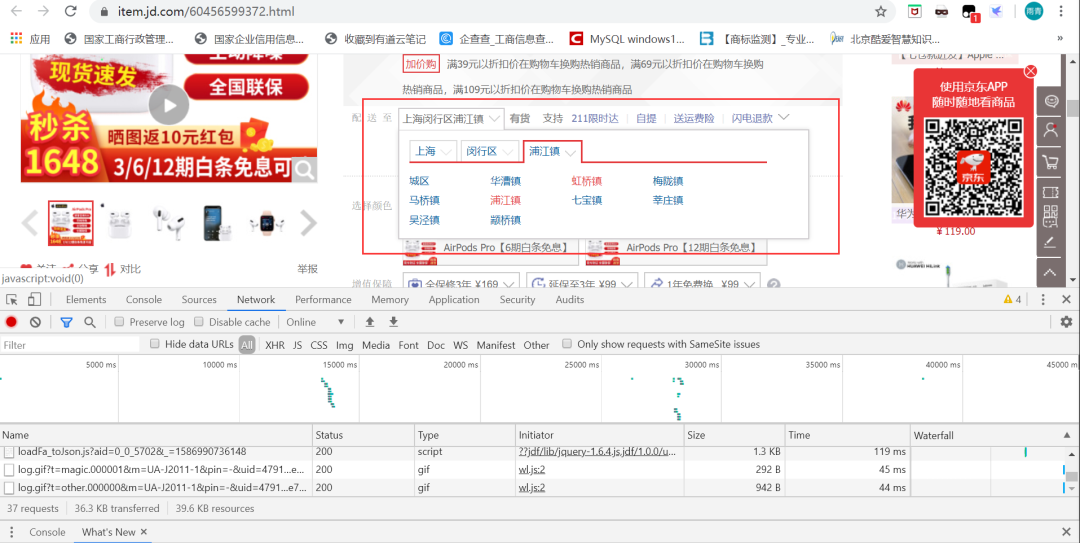
Task: Import HAR file upload arrow icon
Action: tap(370, 322)
